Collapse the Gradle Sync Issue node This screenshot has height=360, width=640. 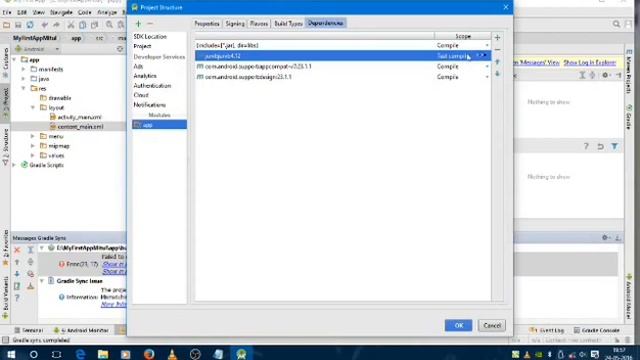pyautogui.click(x=42, y=281)
